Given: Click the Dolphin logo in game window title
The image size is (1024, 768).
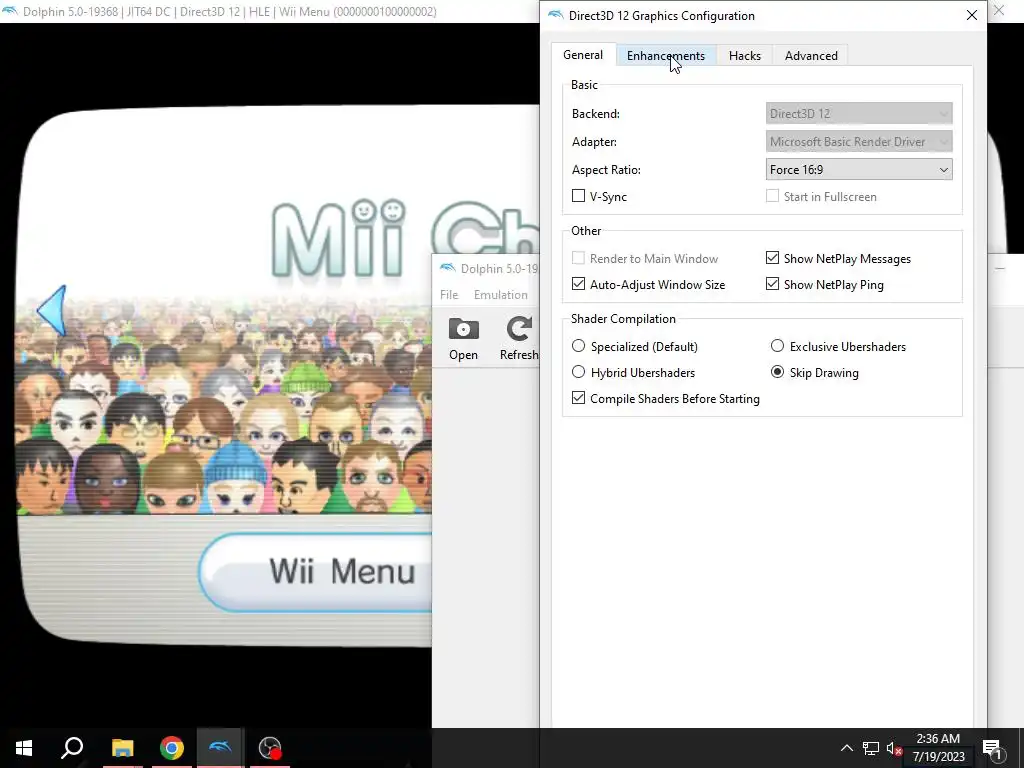Looking at the screenshot, I should pyautogui.click(x=10, y=11).
